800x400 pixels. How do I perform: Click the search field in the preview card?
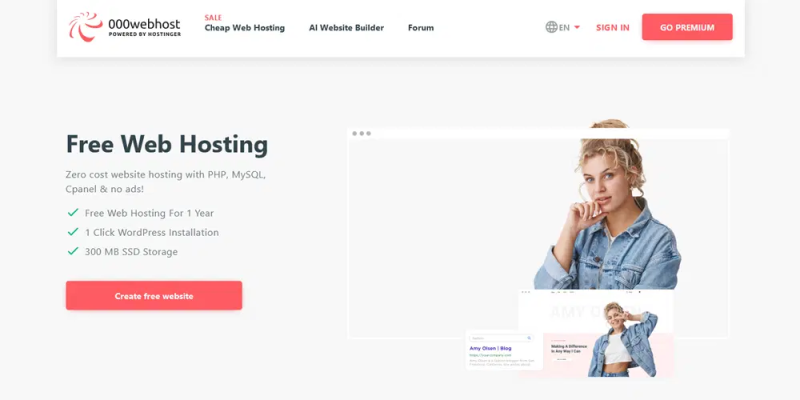tap(501, 338)
